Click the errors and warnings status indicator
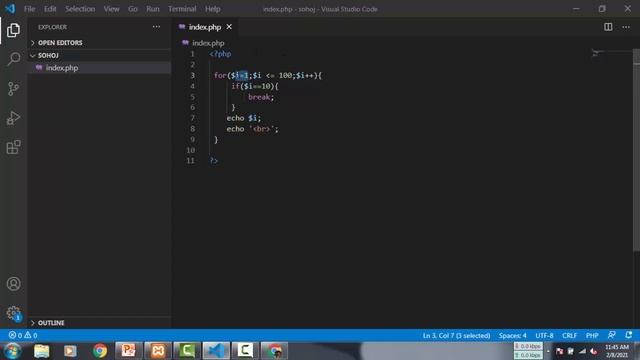The image size is (640, 360). tap(23, 335)
